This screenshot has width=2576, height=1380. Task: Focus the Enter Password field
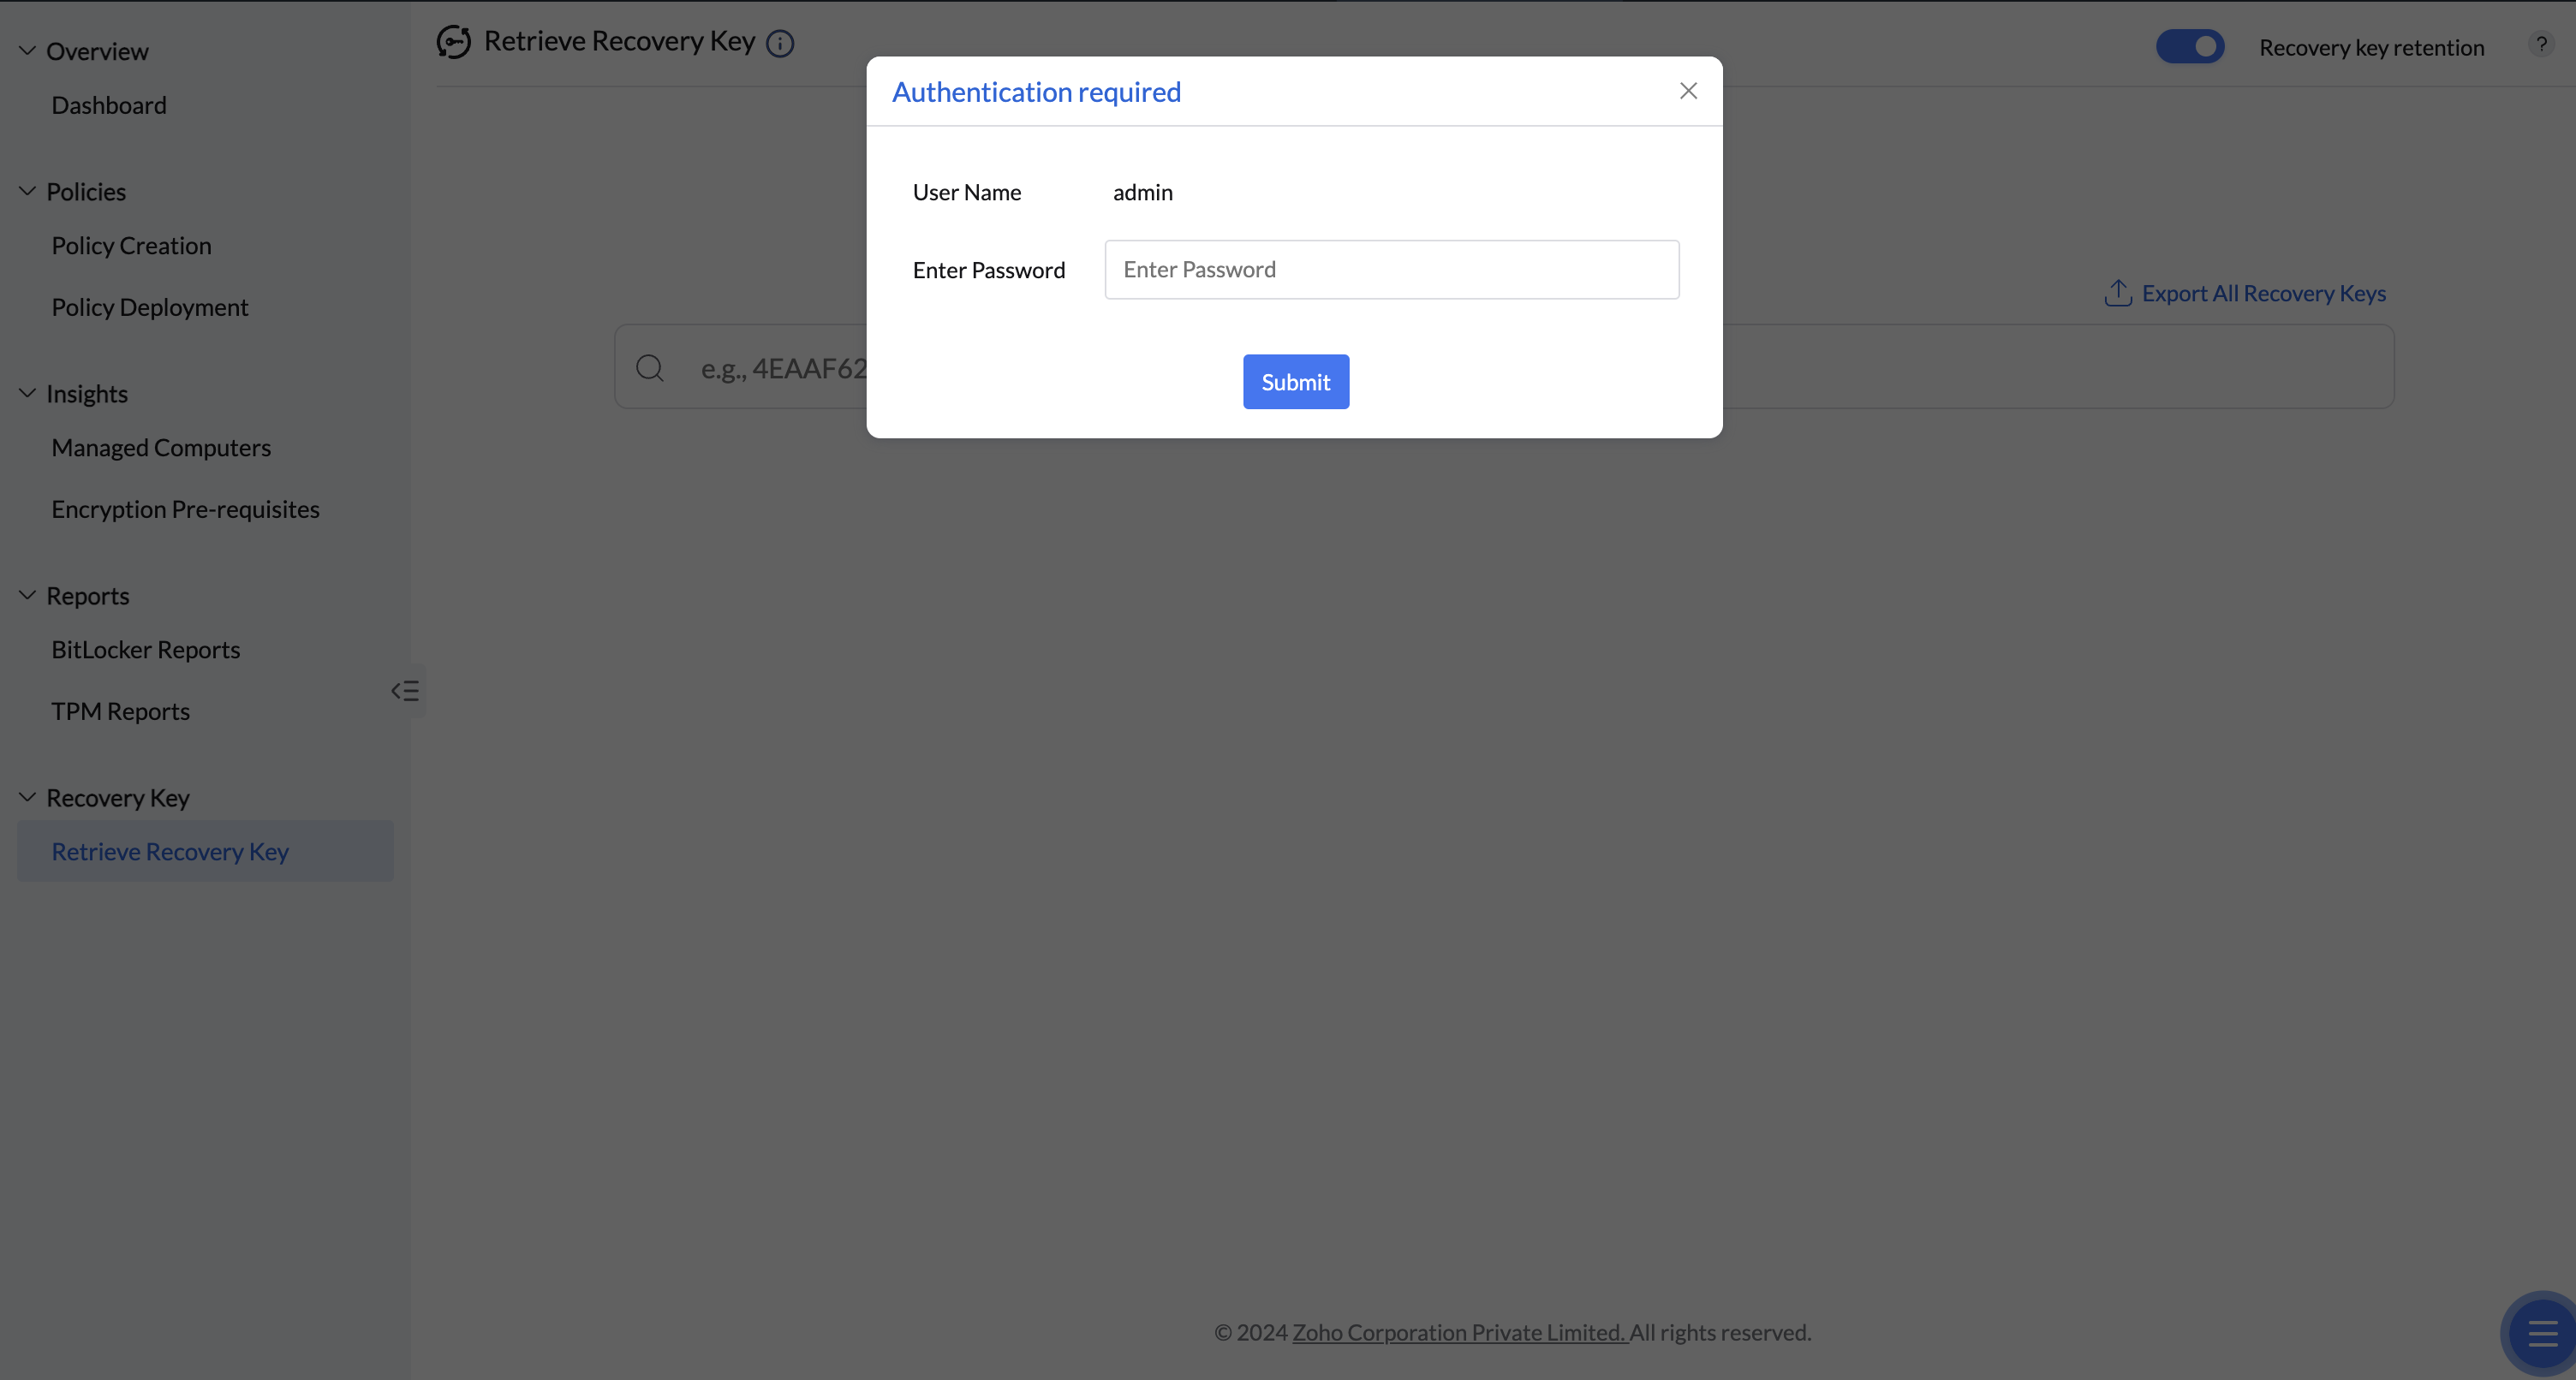(1391, 269)
